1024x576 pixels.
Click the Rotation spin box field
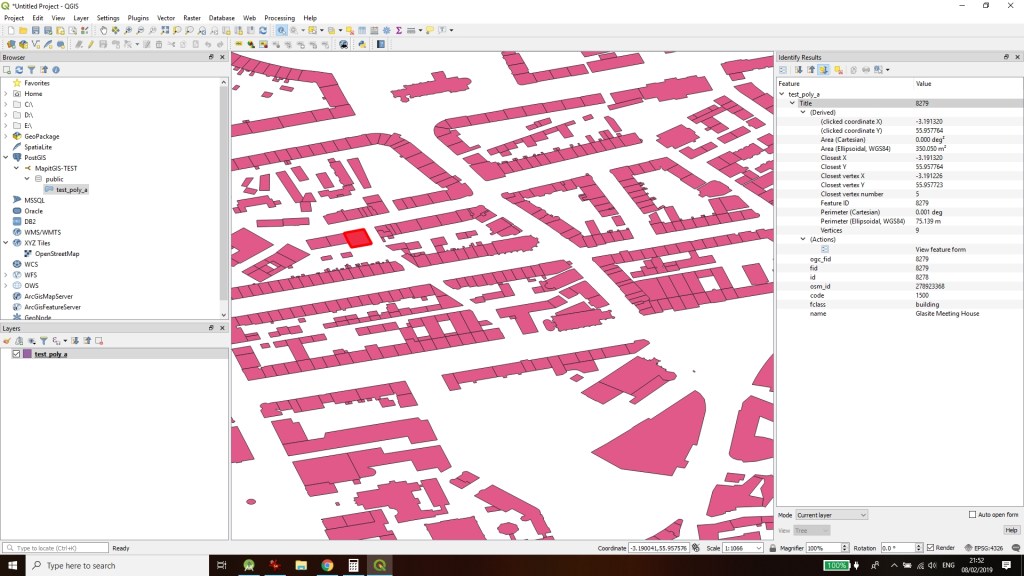[897, 548]
